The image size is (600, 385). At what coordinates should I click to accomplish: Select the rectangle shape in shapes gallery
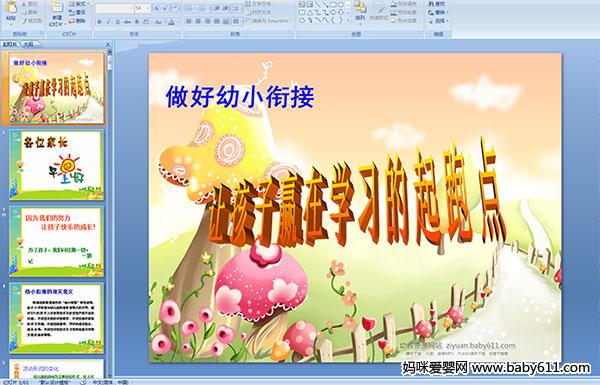click(x=333, y=4)
